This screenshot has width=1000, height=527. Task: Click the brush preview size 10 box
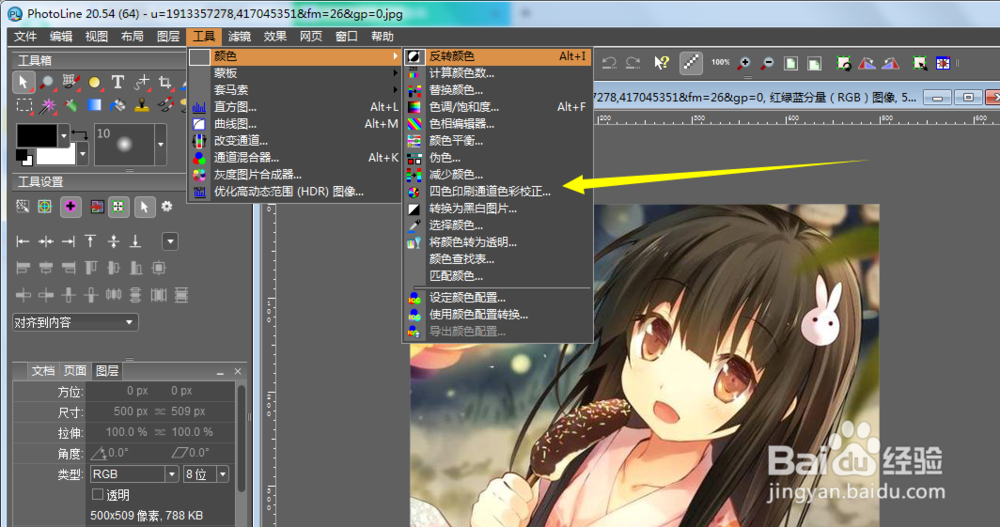tap(124, 144)
